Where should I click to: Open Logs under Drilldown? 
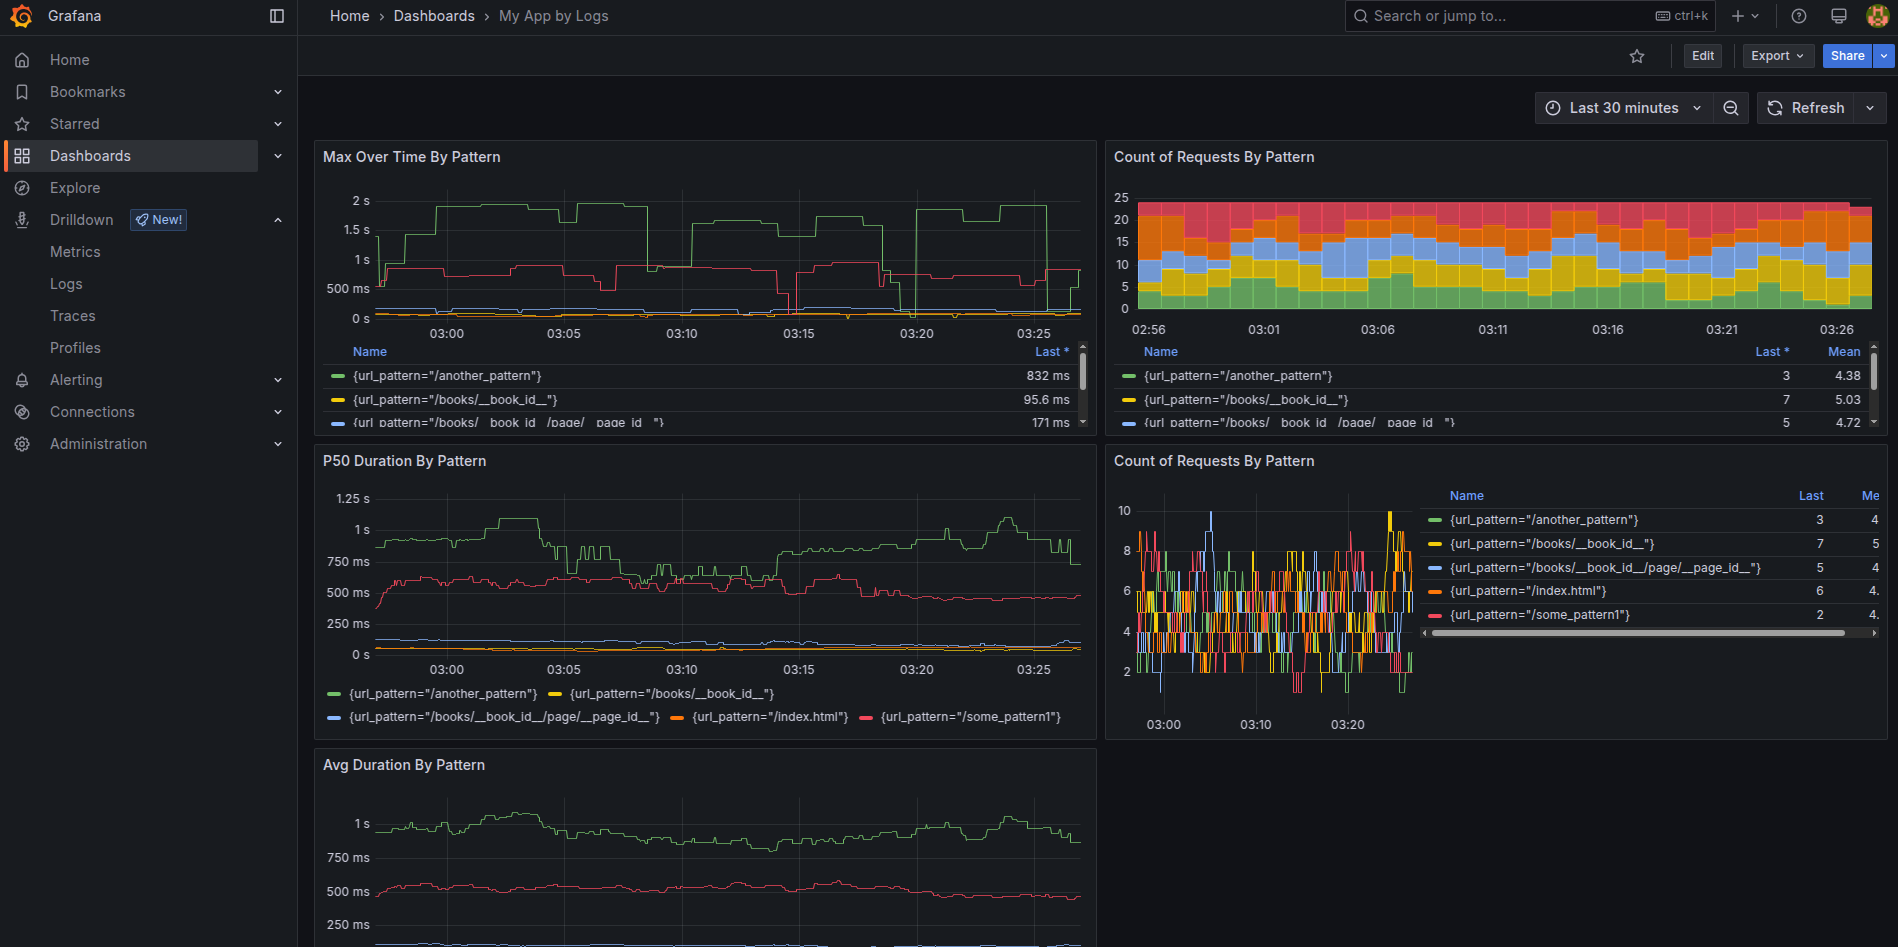(x=66, y=284)
